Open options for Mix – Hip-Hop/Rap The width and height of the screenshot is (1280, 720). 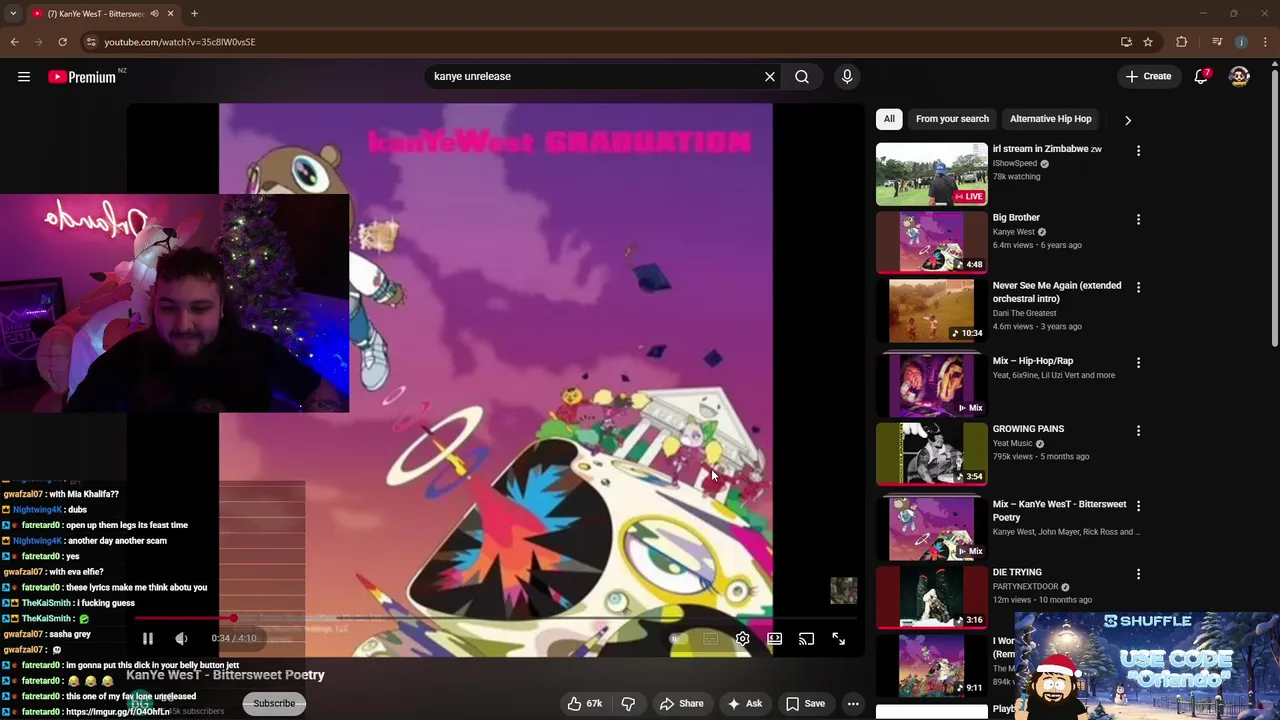[1138, 362]
